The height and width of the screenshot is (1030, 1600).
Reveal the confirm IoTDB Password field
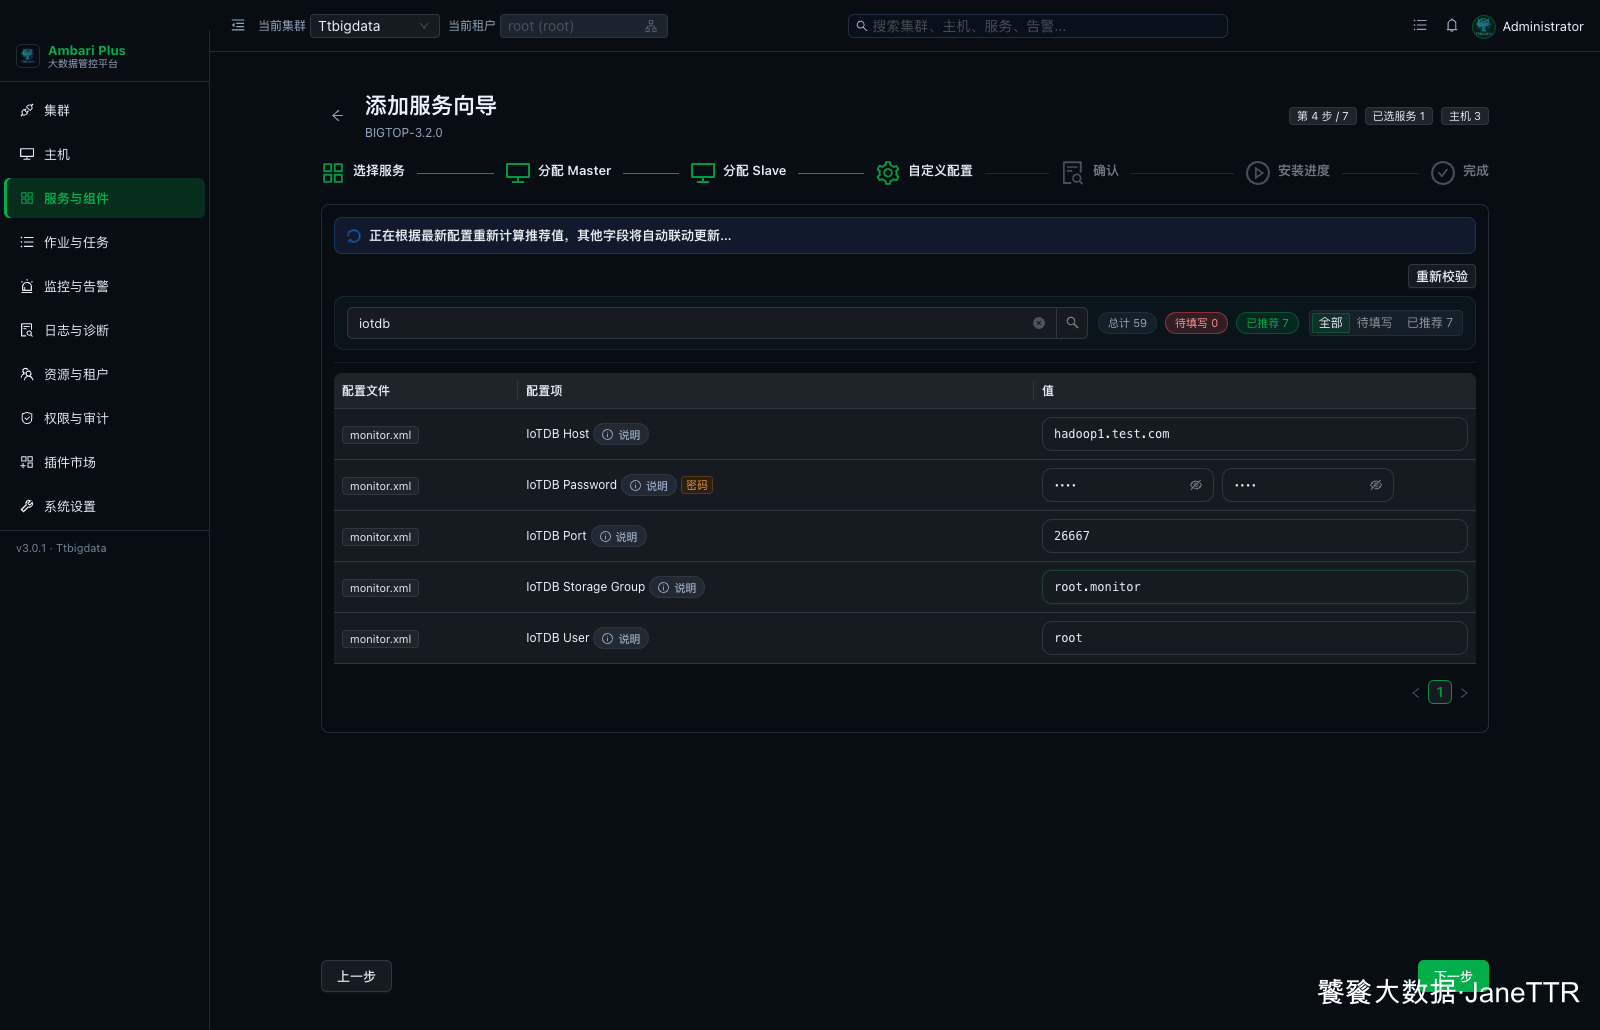pos(1375,485)
